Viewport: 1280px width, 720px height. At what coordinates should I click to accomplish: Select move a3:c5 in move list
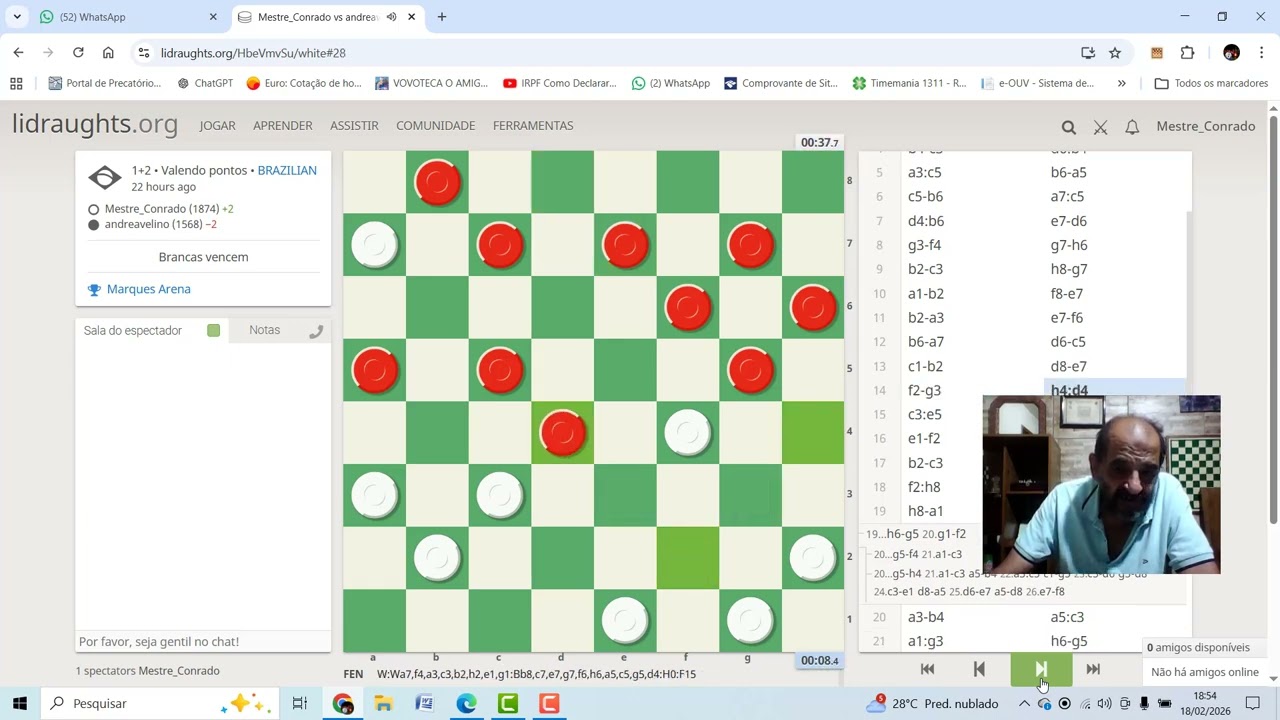925,172
